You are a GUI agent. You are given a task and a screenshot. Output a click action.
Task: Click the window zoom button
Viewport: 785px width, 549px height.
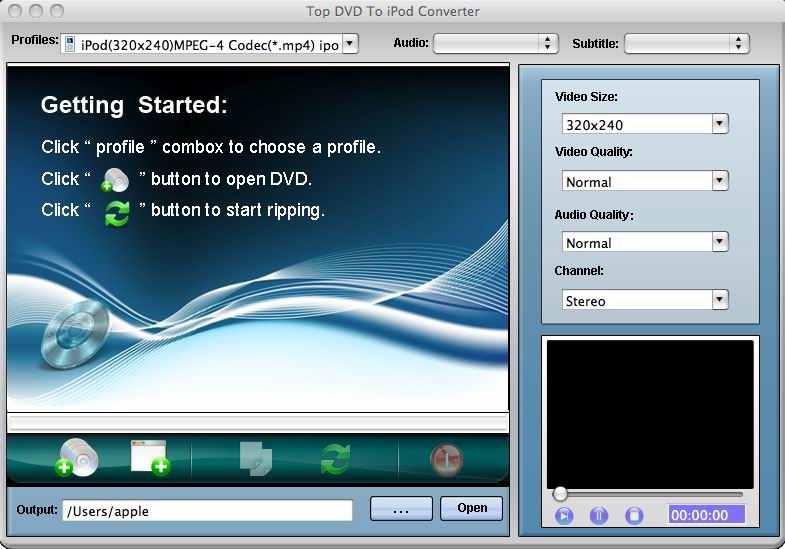coord(57,11)
